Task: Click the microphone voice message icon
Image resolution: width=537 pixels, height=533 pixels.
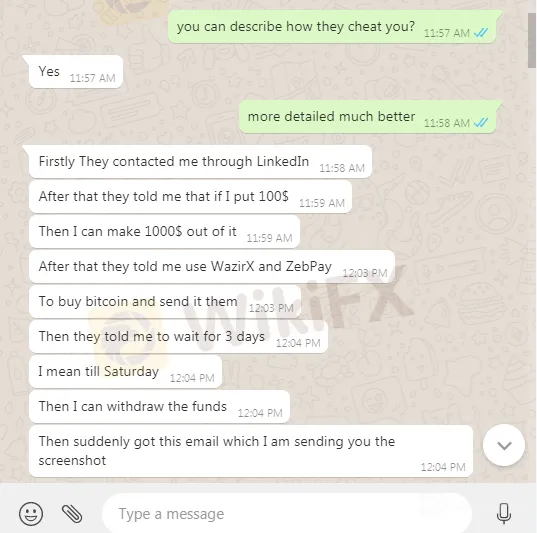Action: coord(503,513)
